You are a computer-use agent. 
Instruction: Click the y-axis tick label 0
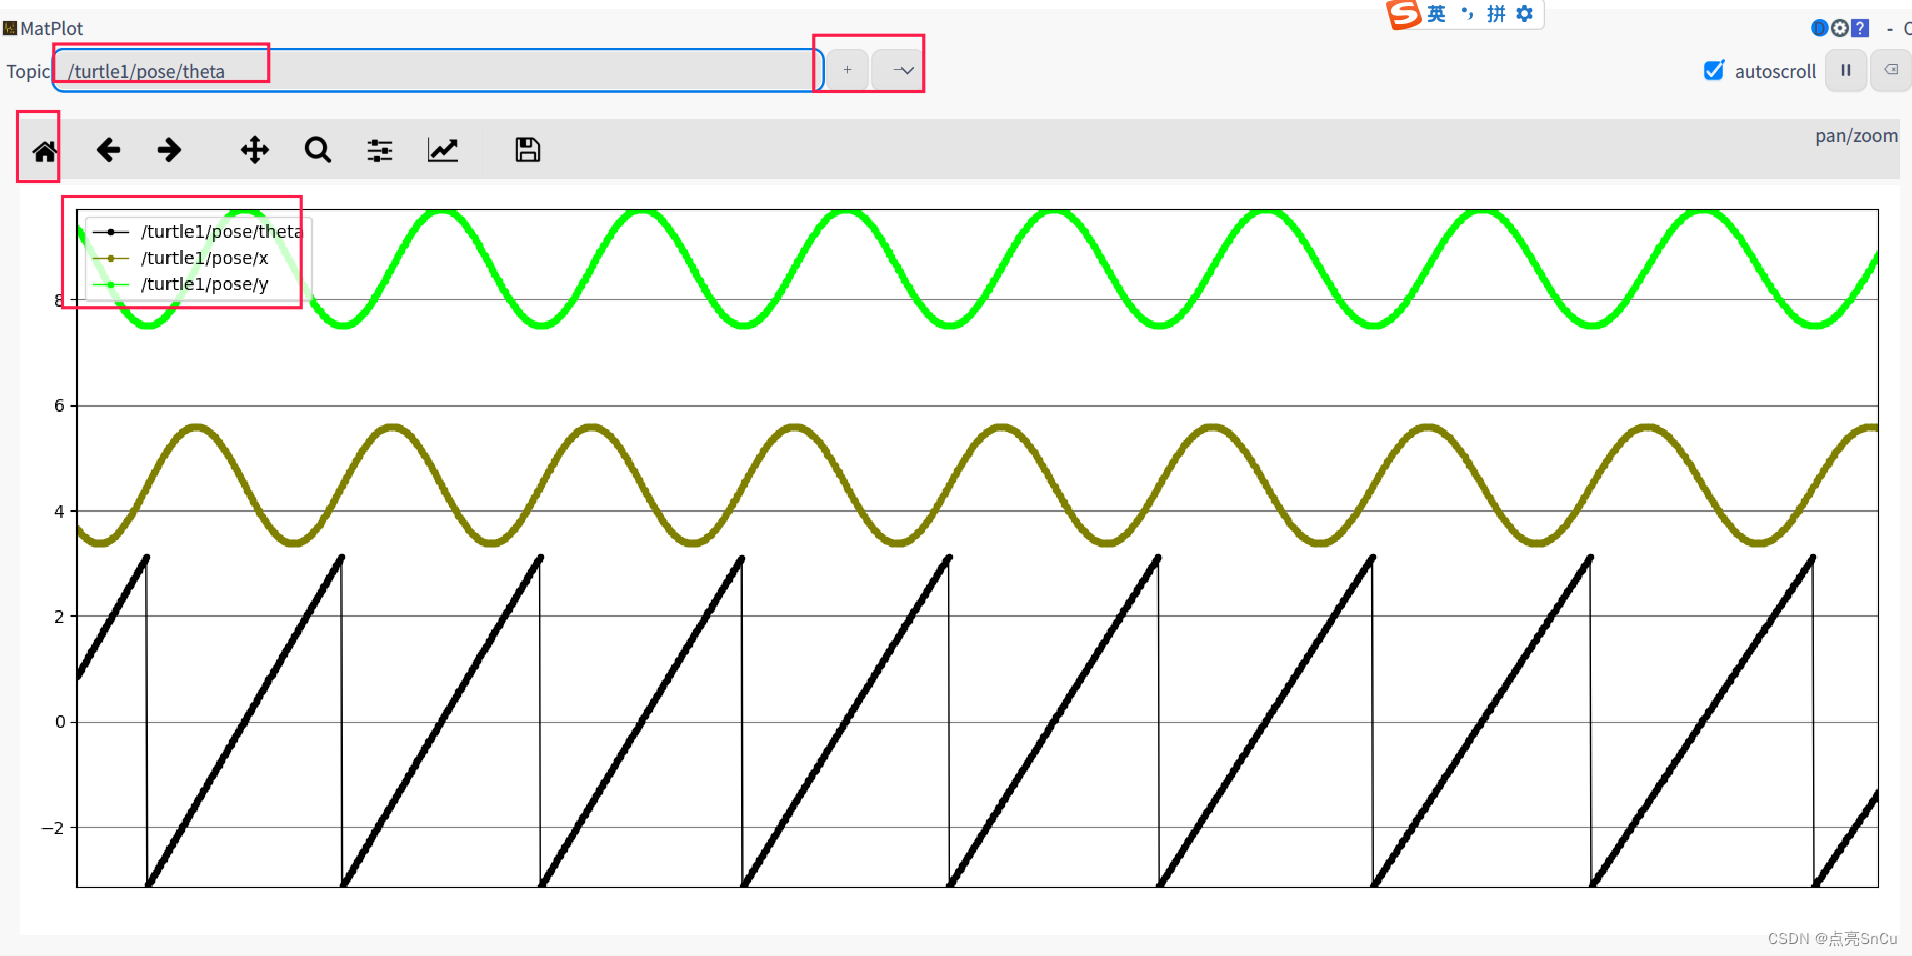(60, 722)
